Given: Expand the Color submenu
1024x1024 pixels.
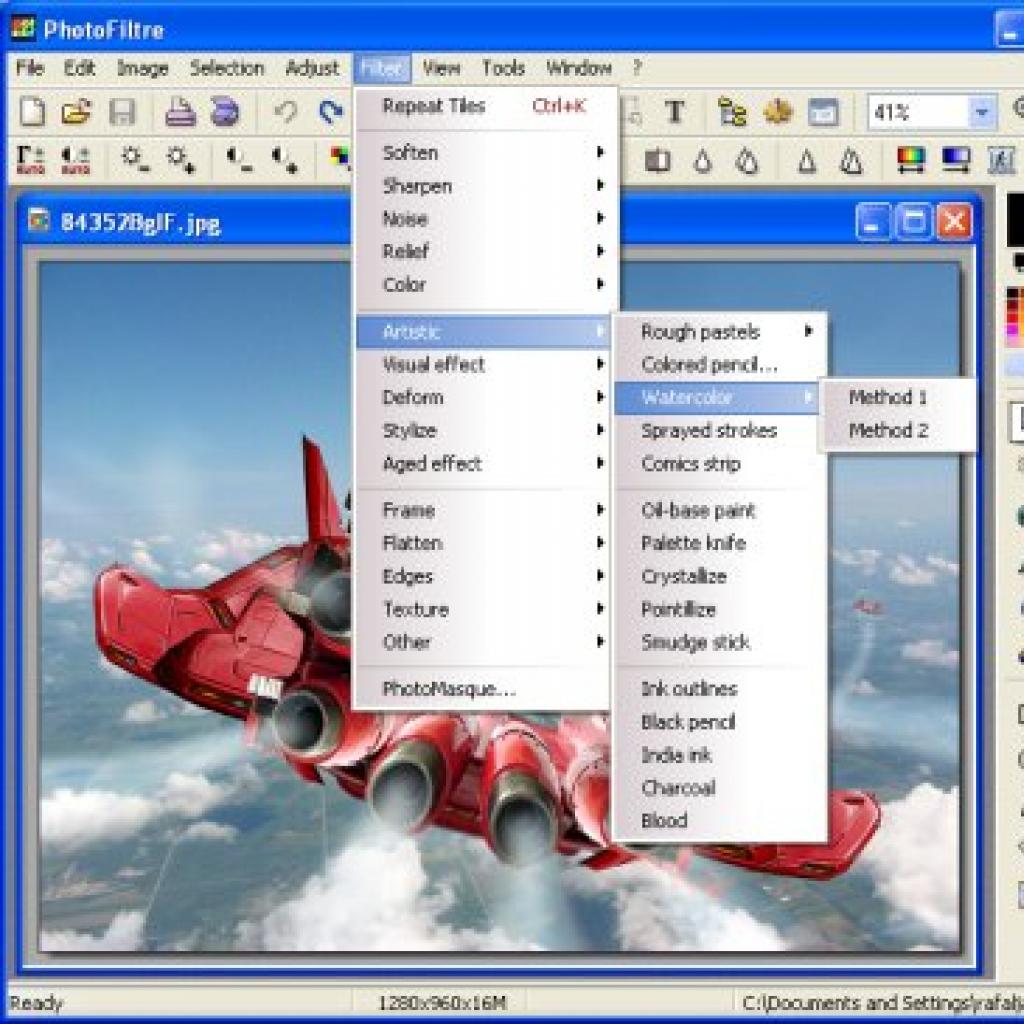Looking at the screenshot, I should point(483,284).
